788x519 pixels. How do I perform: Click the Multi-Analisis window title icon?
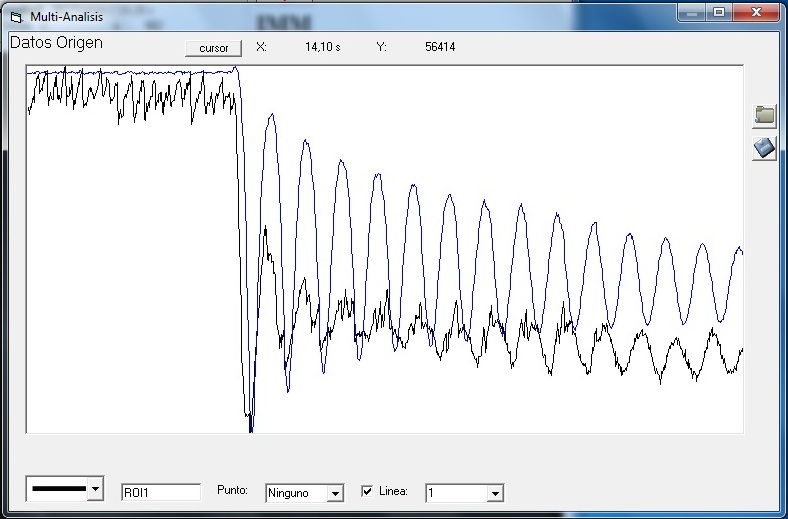15,17
